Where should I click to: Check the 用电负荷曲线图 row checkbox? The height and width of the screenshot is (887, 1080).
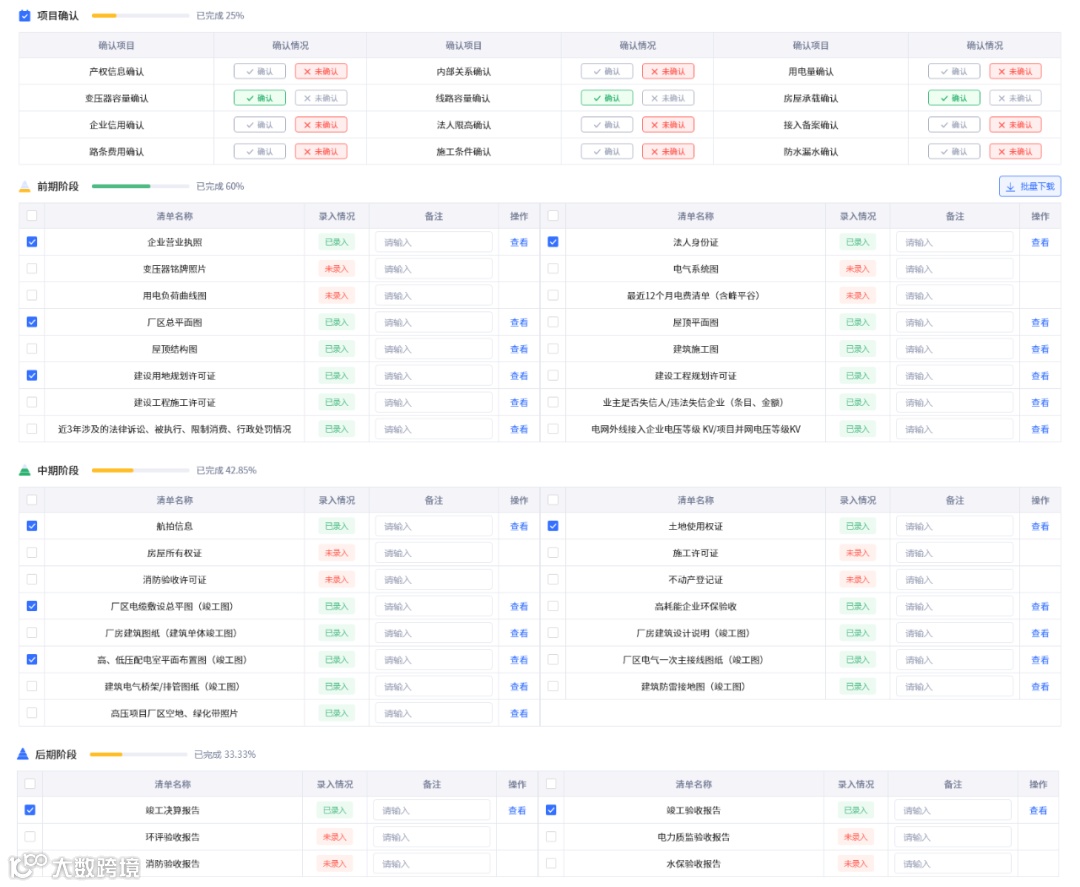coord(32,295)
